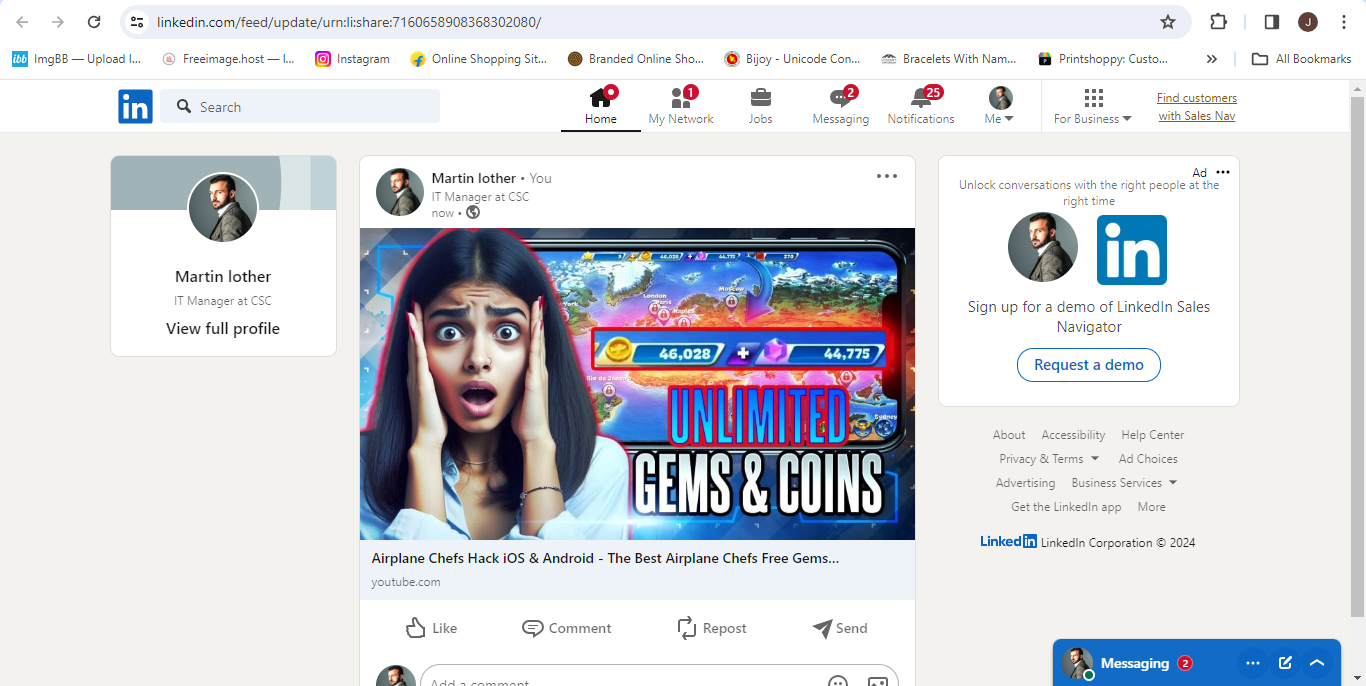This screenshot has width=1366, height=686.
Task: Click the search magnifier icon
Action: pos(184,106)
